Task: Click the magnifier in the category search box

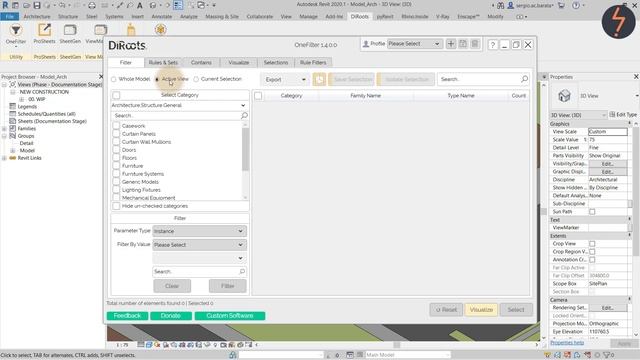Action: tap(244, 116)
